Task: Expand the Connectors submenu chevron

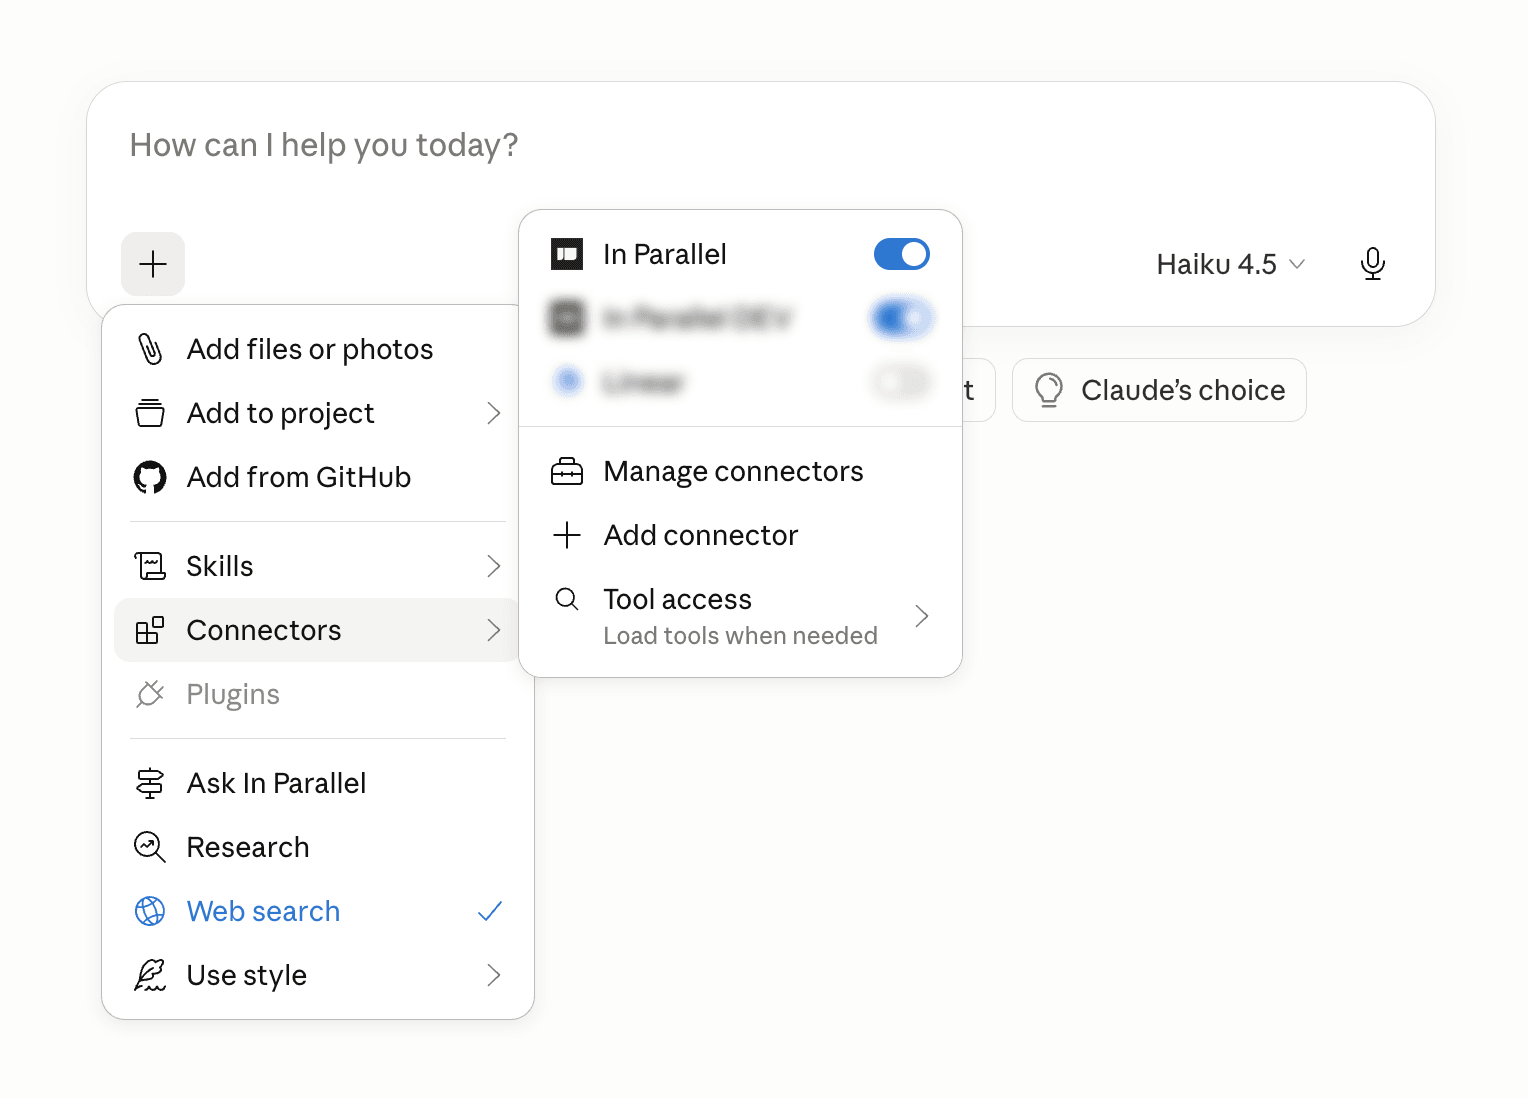Action: click(493, 630)
